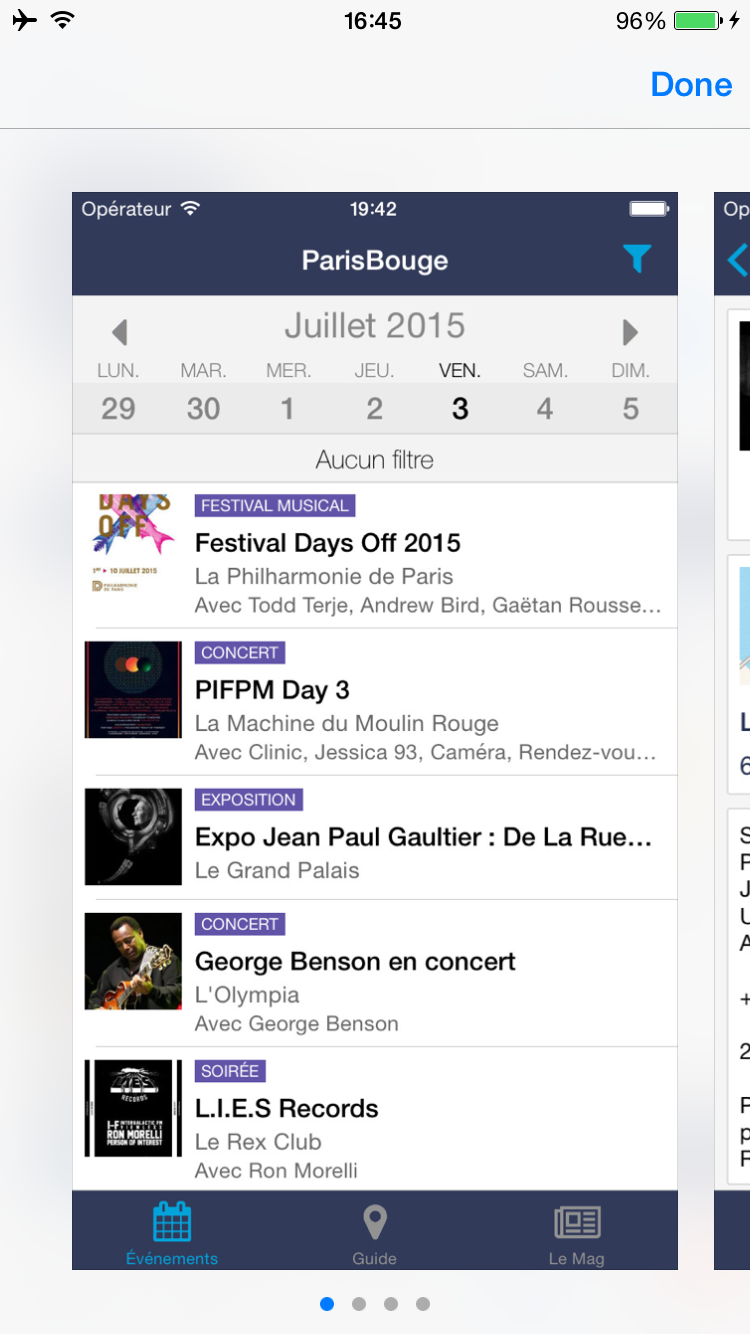Screen dimensions: 750x1334
Task: Tap Jean Paul Gaultier expo thumbnail
Action: [x=133, y=837]
